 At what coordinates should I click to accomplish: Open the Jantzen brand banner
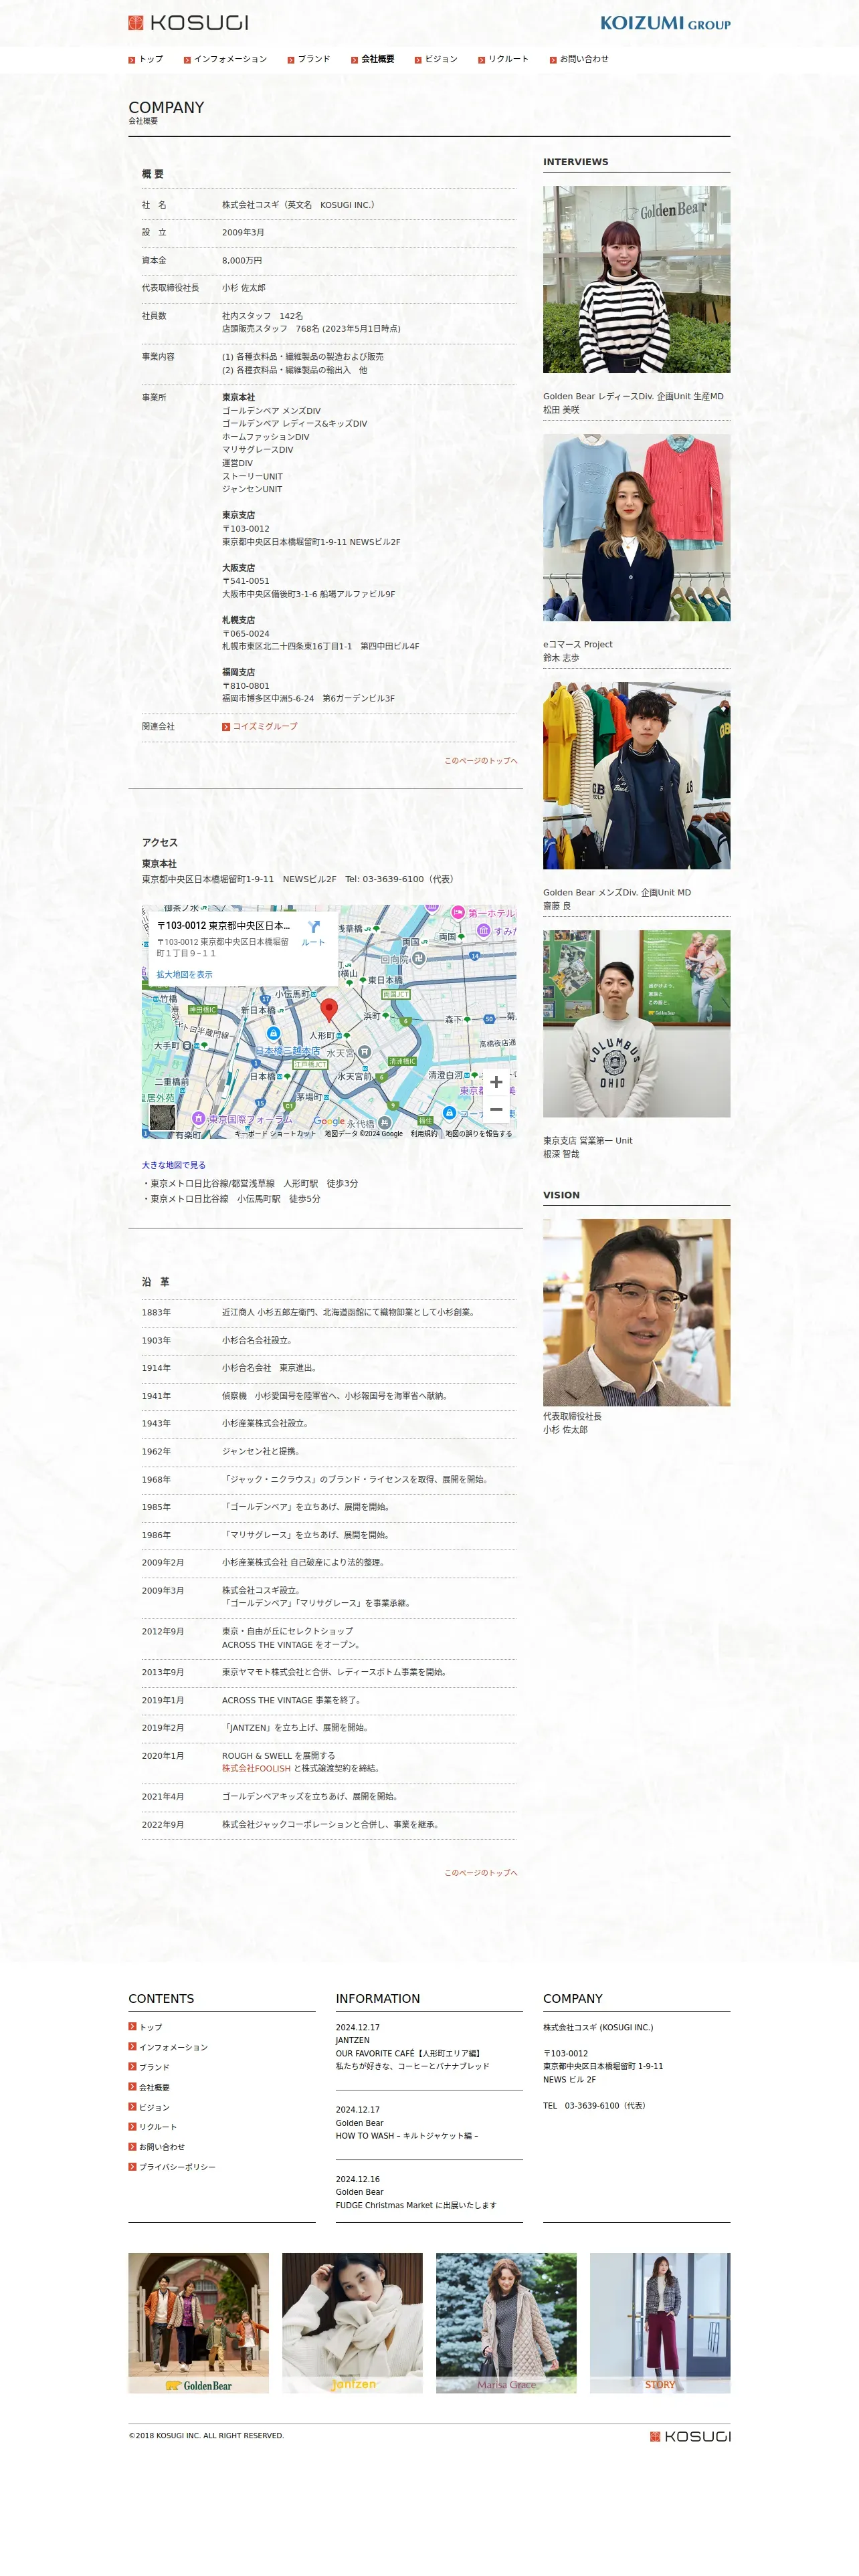(x=352, y=2323)
